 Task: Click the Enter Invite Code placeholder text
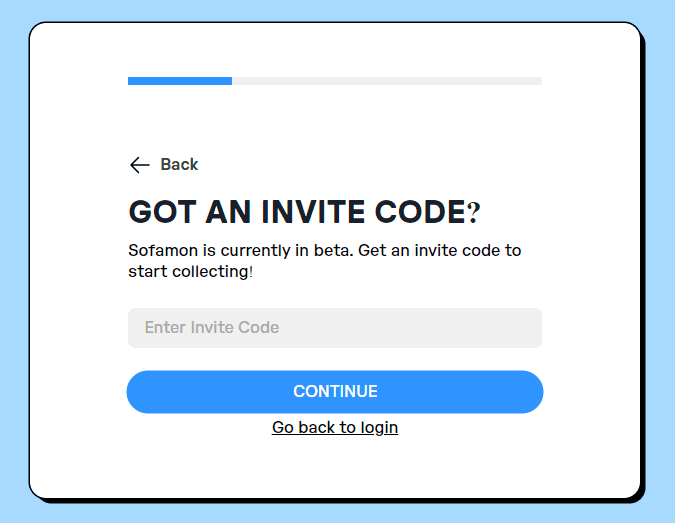[x=212, y=328]
